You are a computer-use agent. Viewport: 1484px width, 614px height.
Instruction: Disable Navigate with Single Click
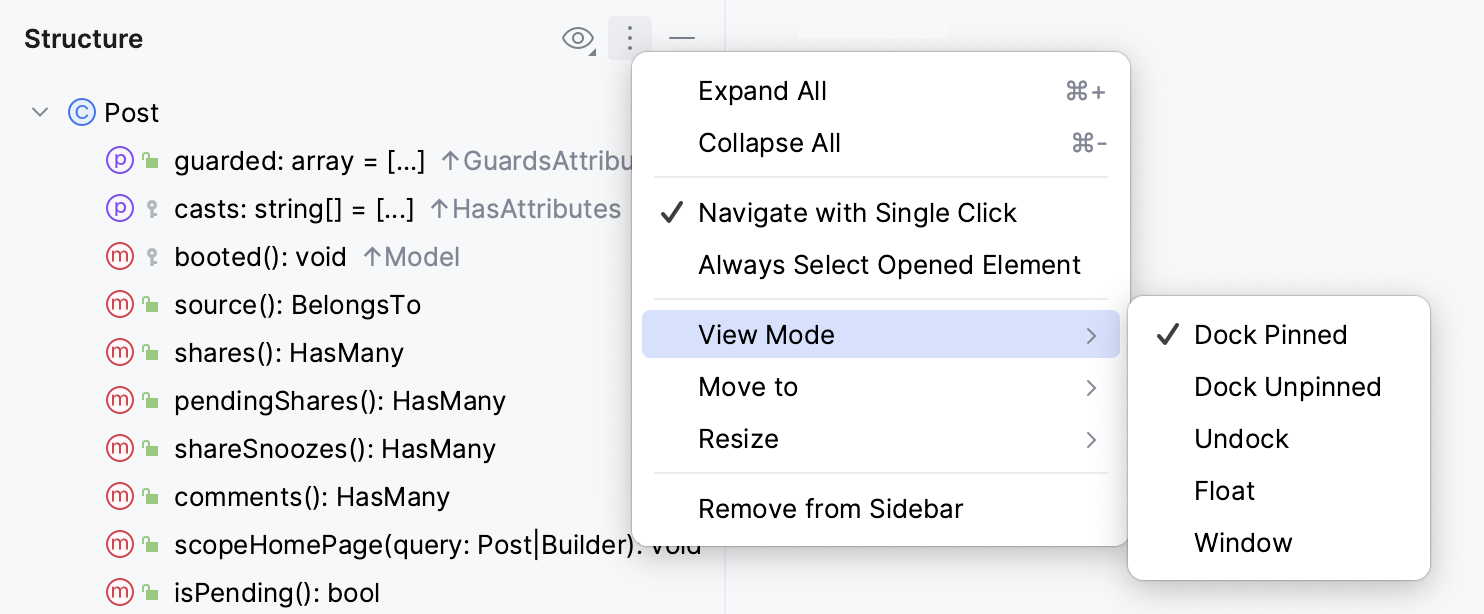click(x=857, y=212)
